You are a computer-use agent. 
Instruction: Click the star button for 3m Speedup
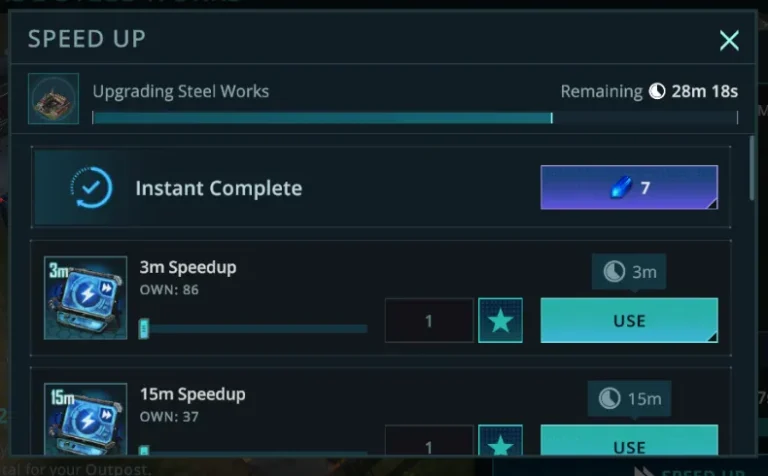pos(500,320)
